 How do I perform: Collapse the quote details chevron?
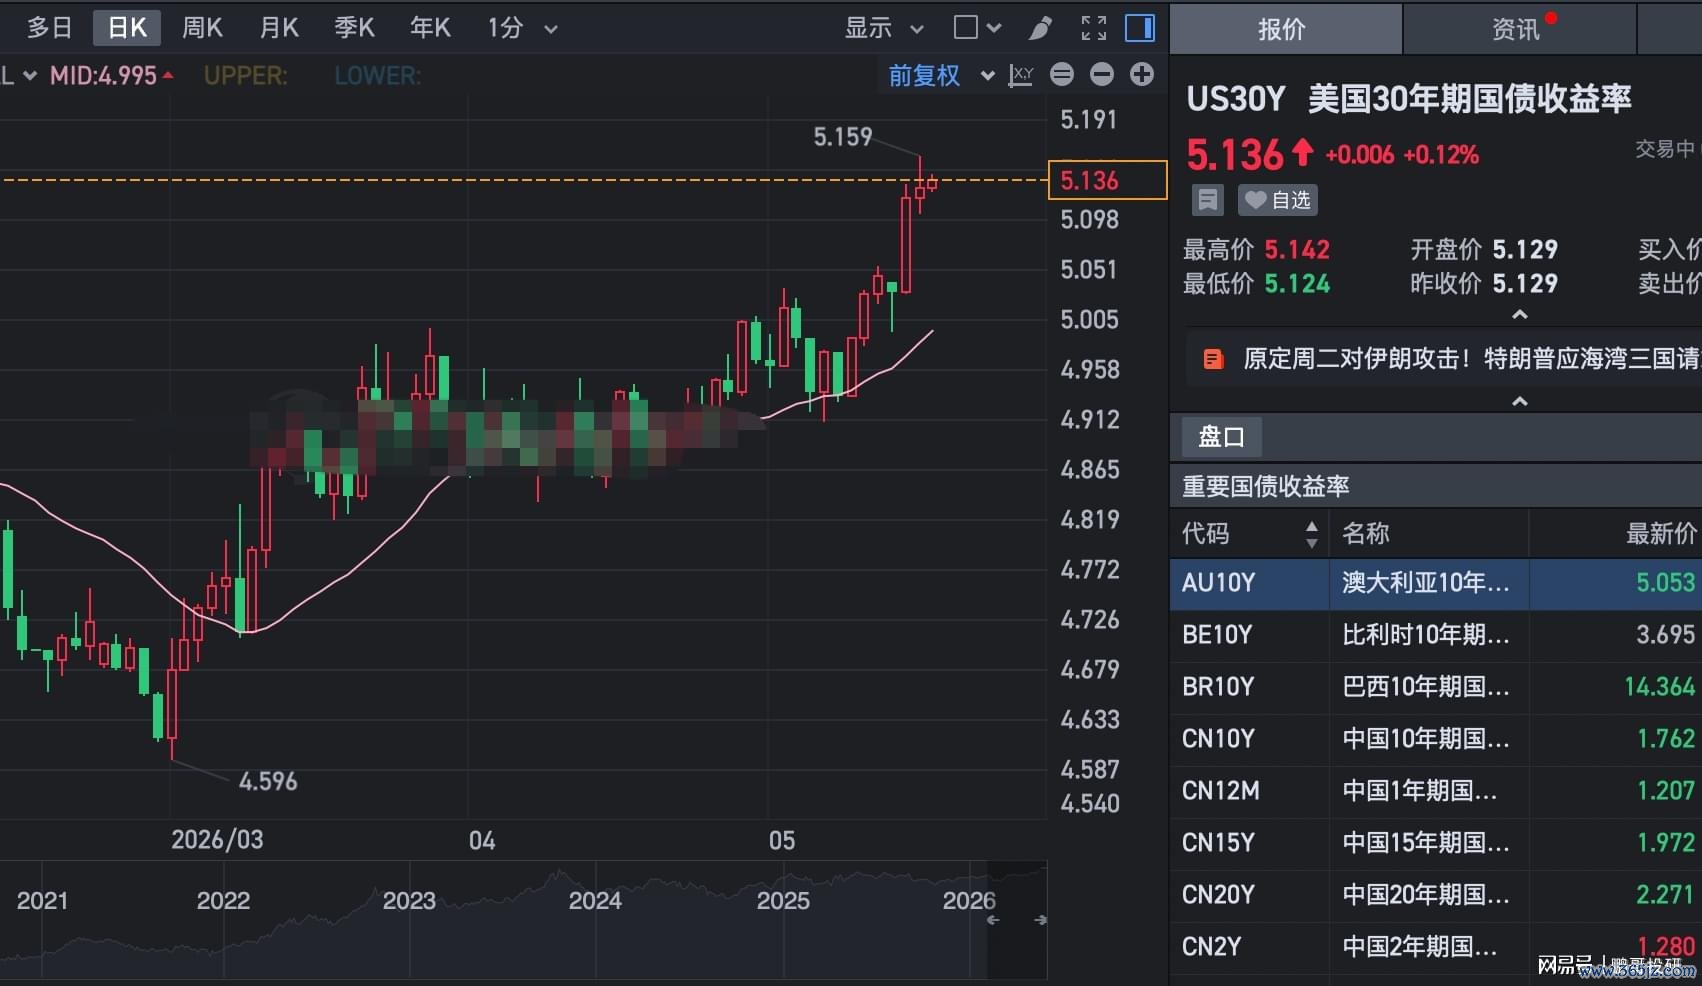[1520, 314]
